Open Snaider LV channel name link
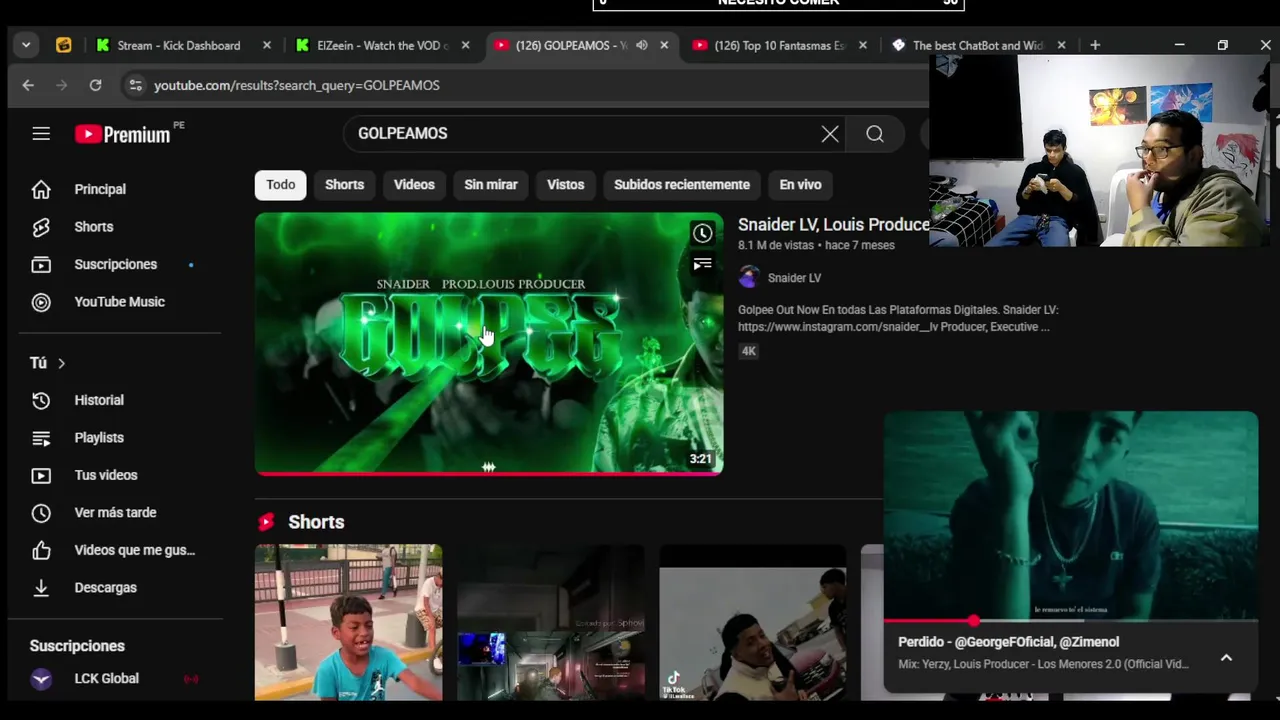Image resolution: width=1280 pixels, height=720 pixels. [794, 278]
